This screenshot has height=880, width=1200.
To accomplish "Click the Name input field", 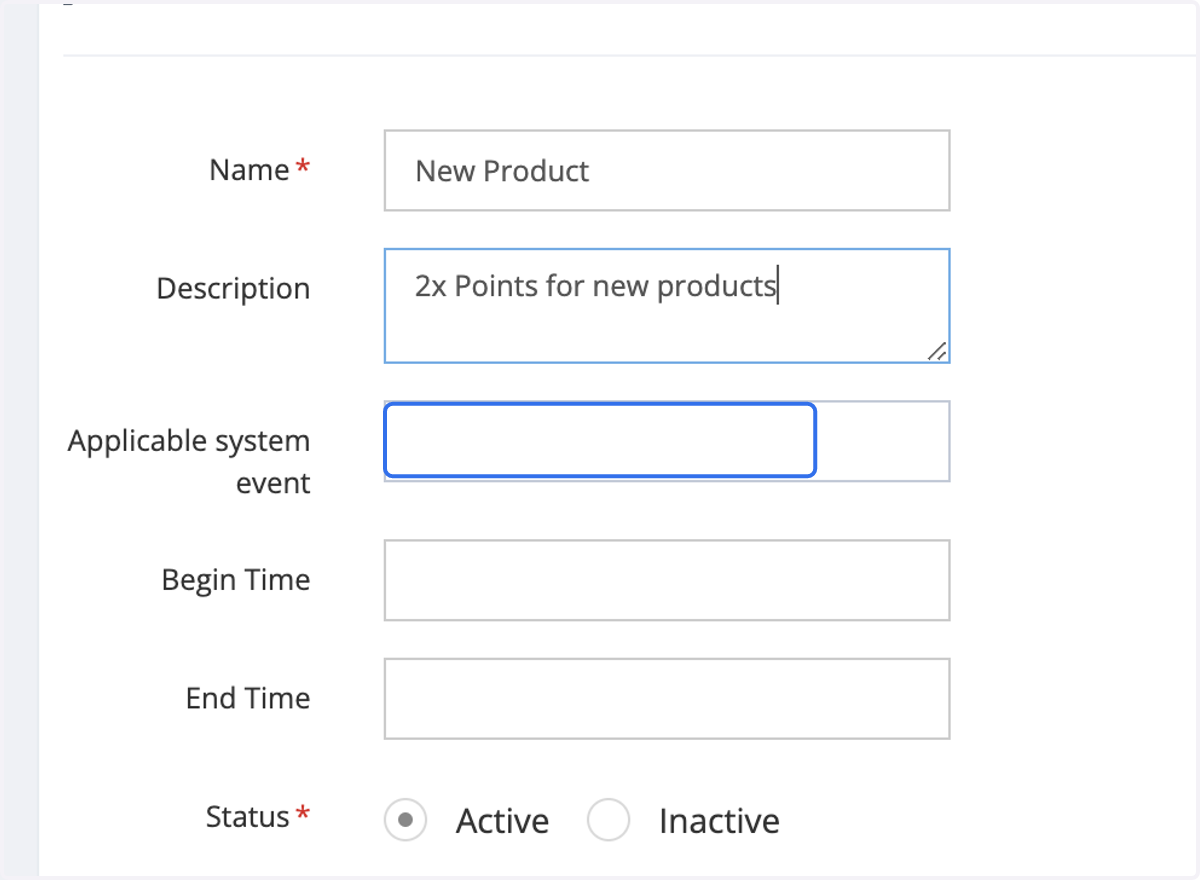I will point(667,170).
